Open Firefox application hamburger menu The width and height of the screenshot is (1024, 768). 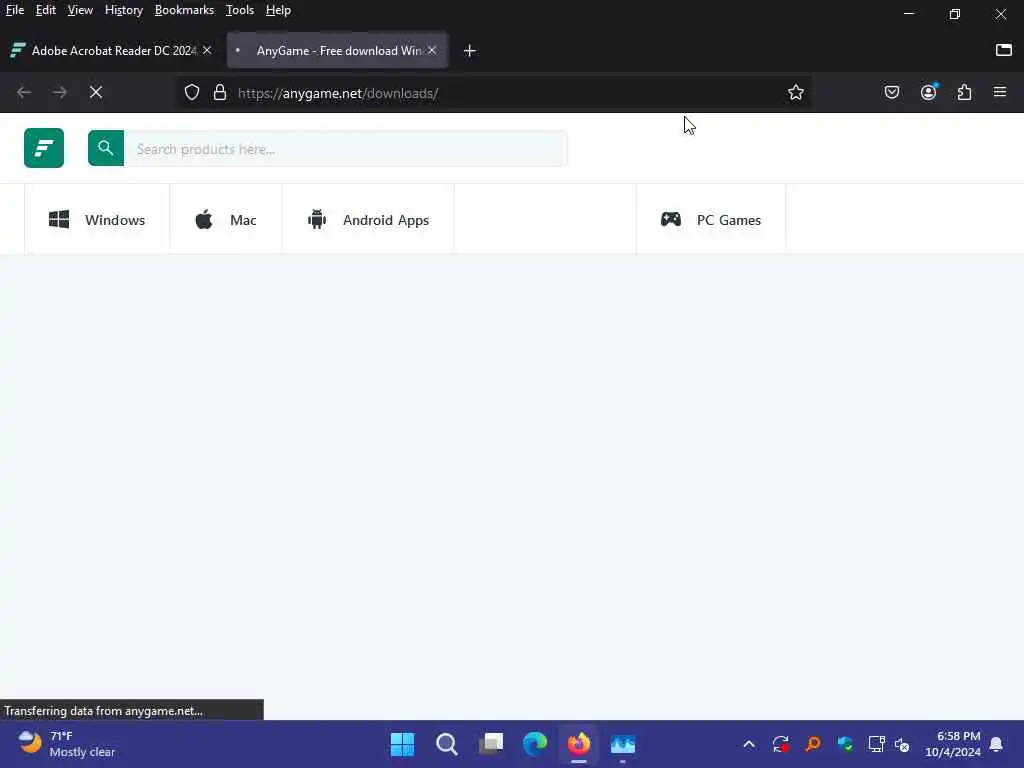click(x=1000, y=93)
